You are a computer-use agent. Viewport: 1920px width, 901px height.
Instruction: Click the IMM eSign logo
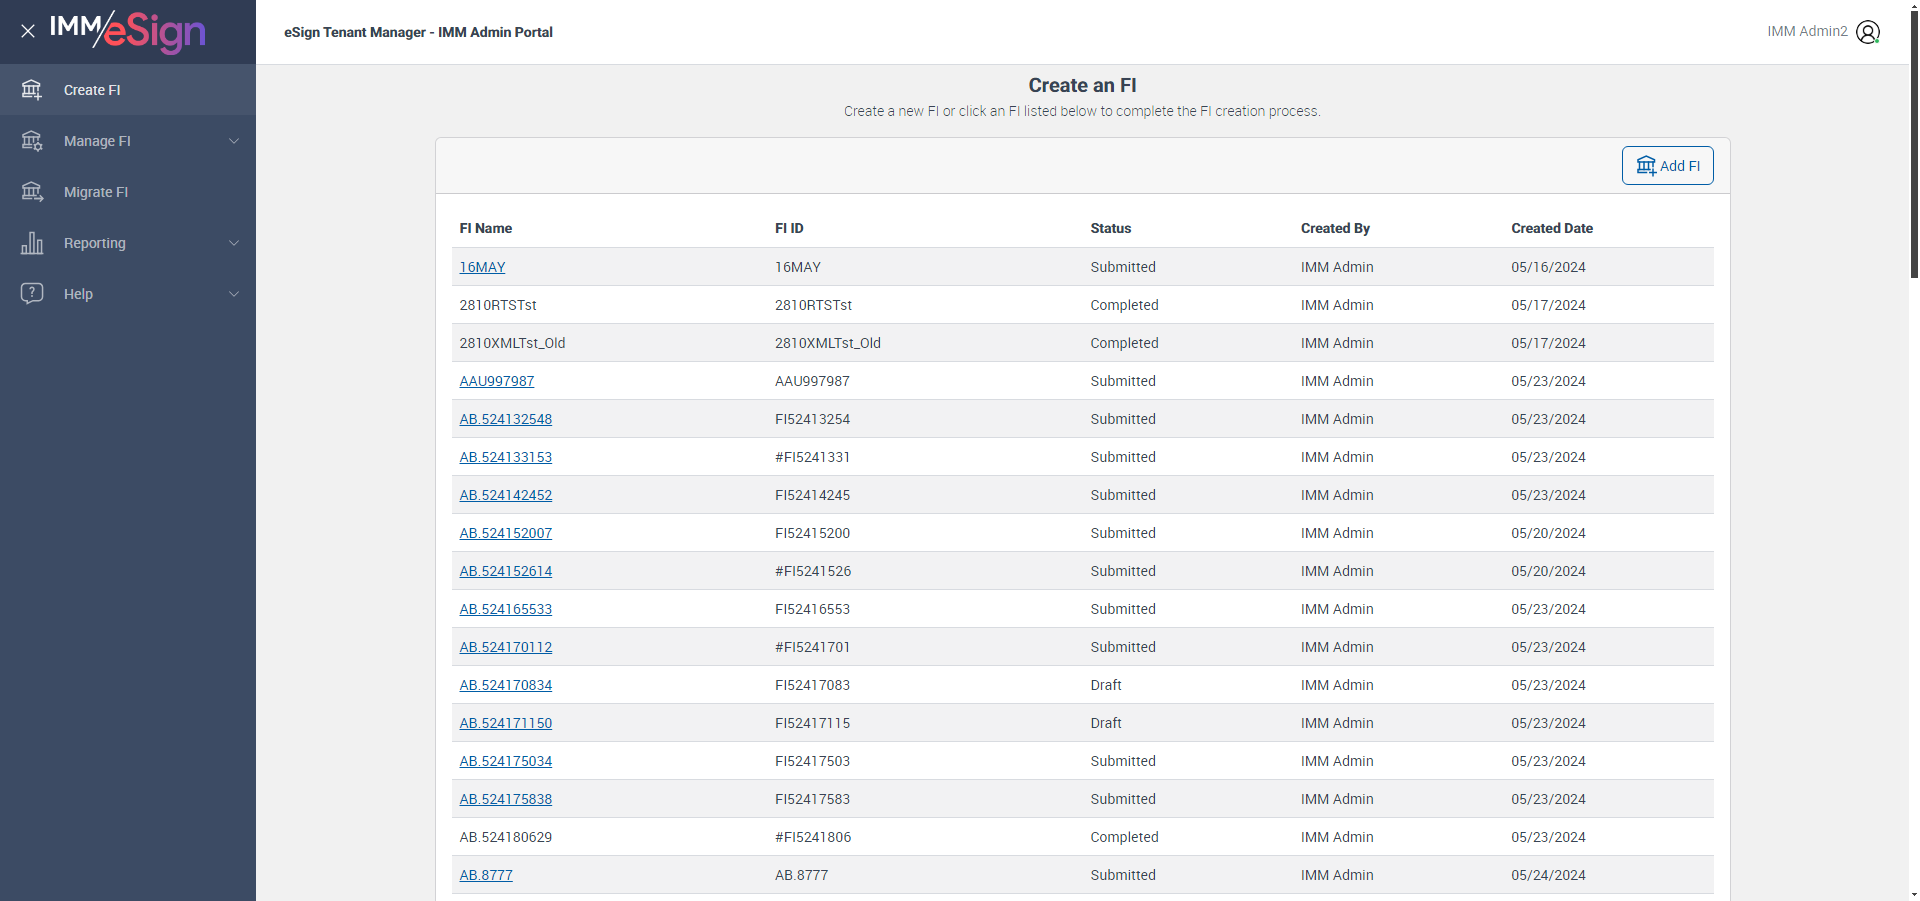click(128, 31)
